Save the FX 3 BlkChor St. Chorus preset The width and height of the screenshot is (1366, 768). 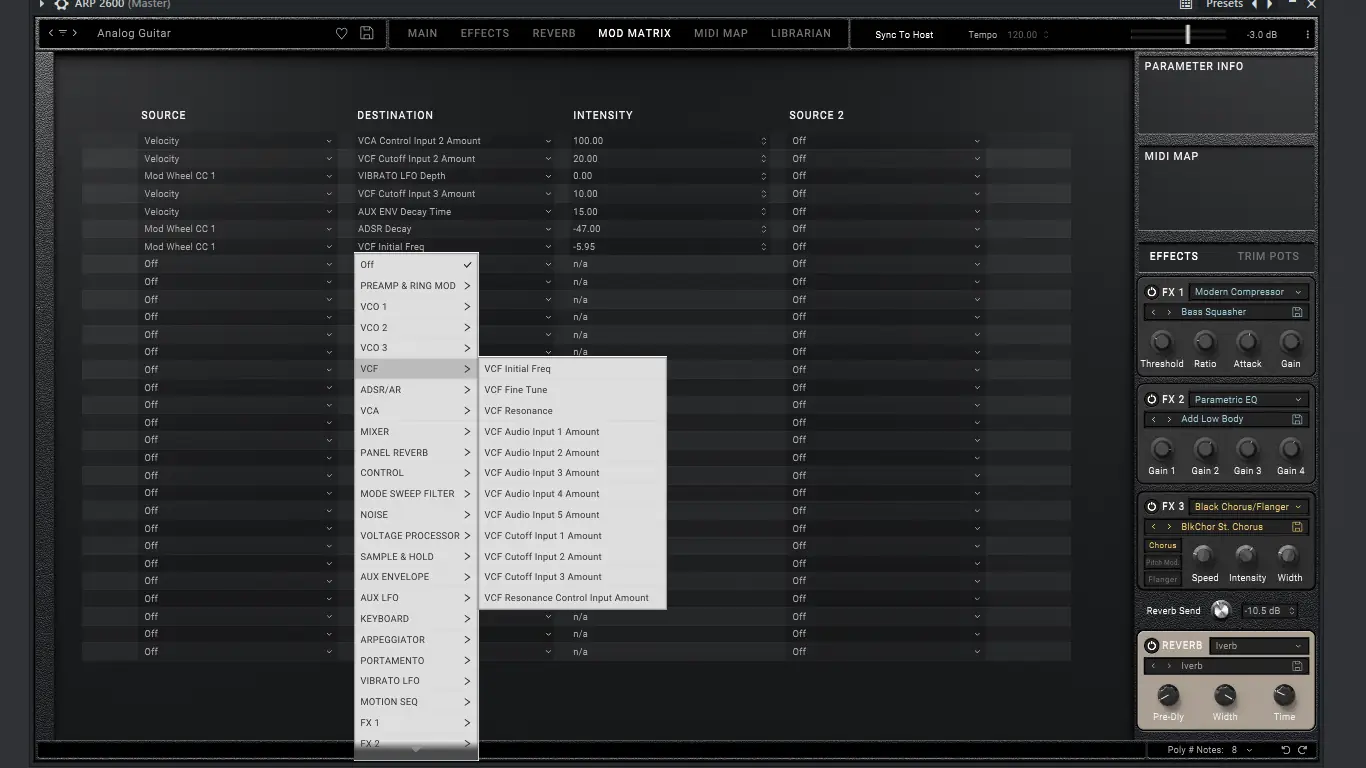1297,527
